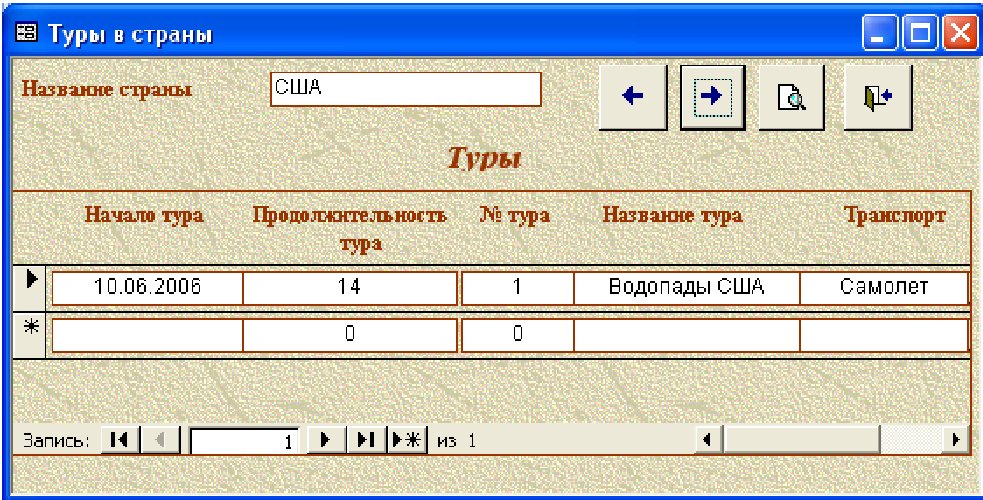Click the Название тура column header
The width and height of the screenshot is (983, 500).
click(x=673, y=216)
